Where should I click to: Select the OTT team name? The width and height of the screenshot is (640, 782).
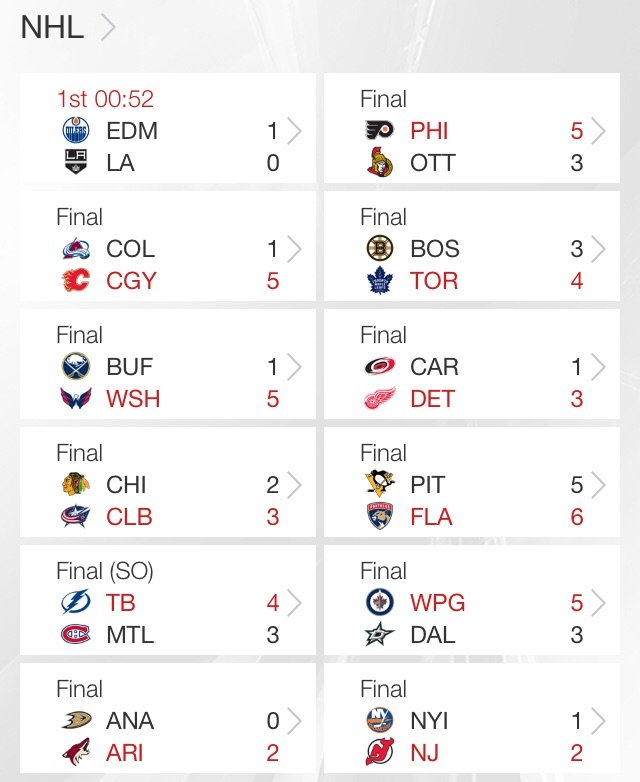pyautogui.click(x=432, y=163)
